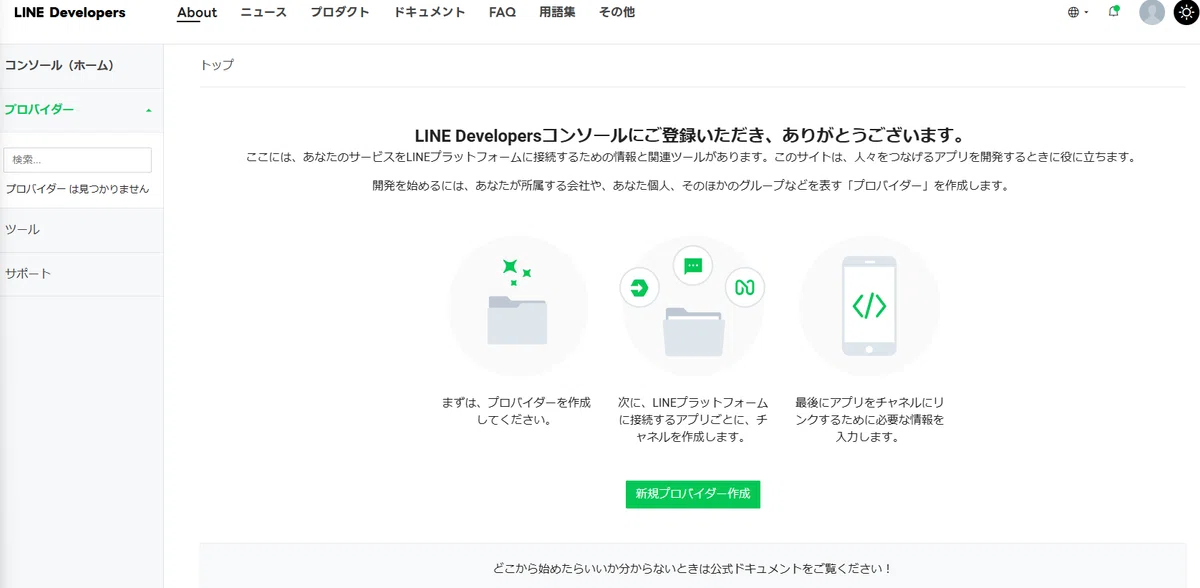This screenshot has width=1200, height=588.
Task: Open the プロダクト menu item
Action: click(340, 13)
